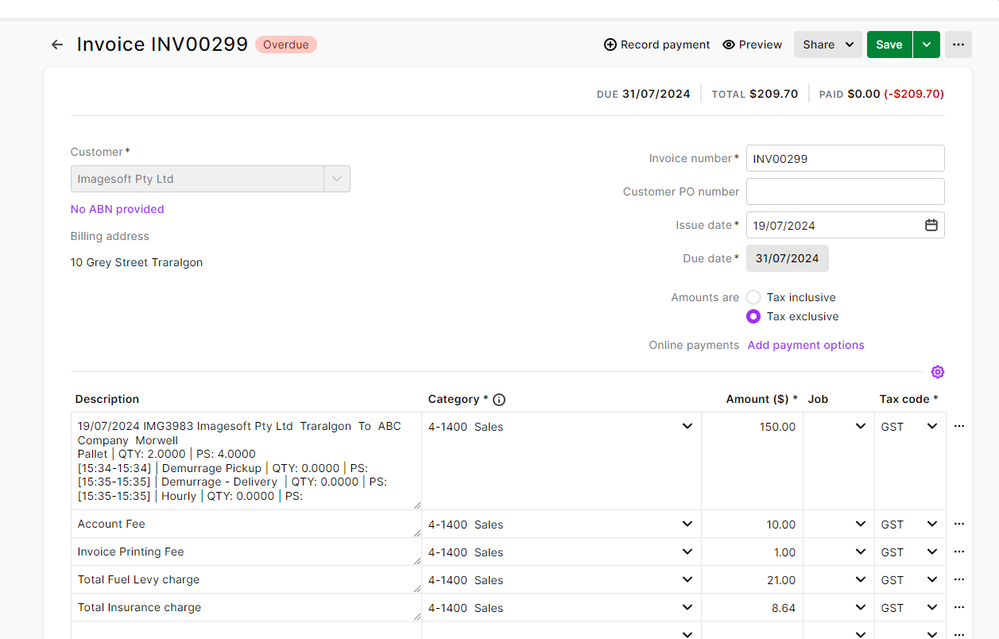Open the three-dot more options button near Save

click(958, 45)
